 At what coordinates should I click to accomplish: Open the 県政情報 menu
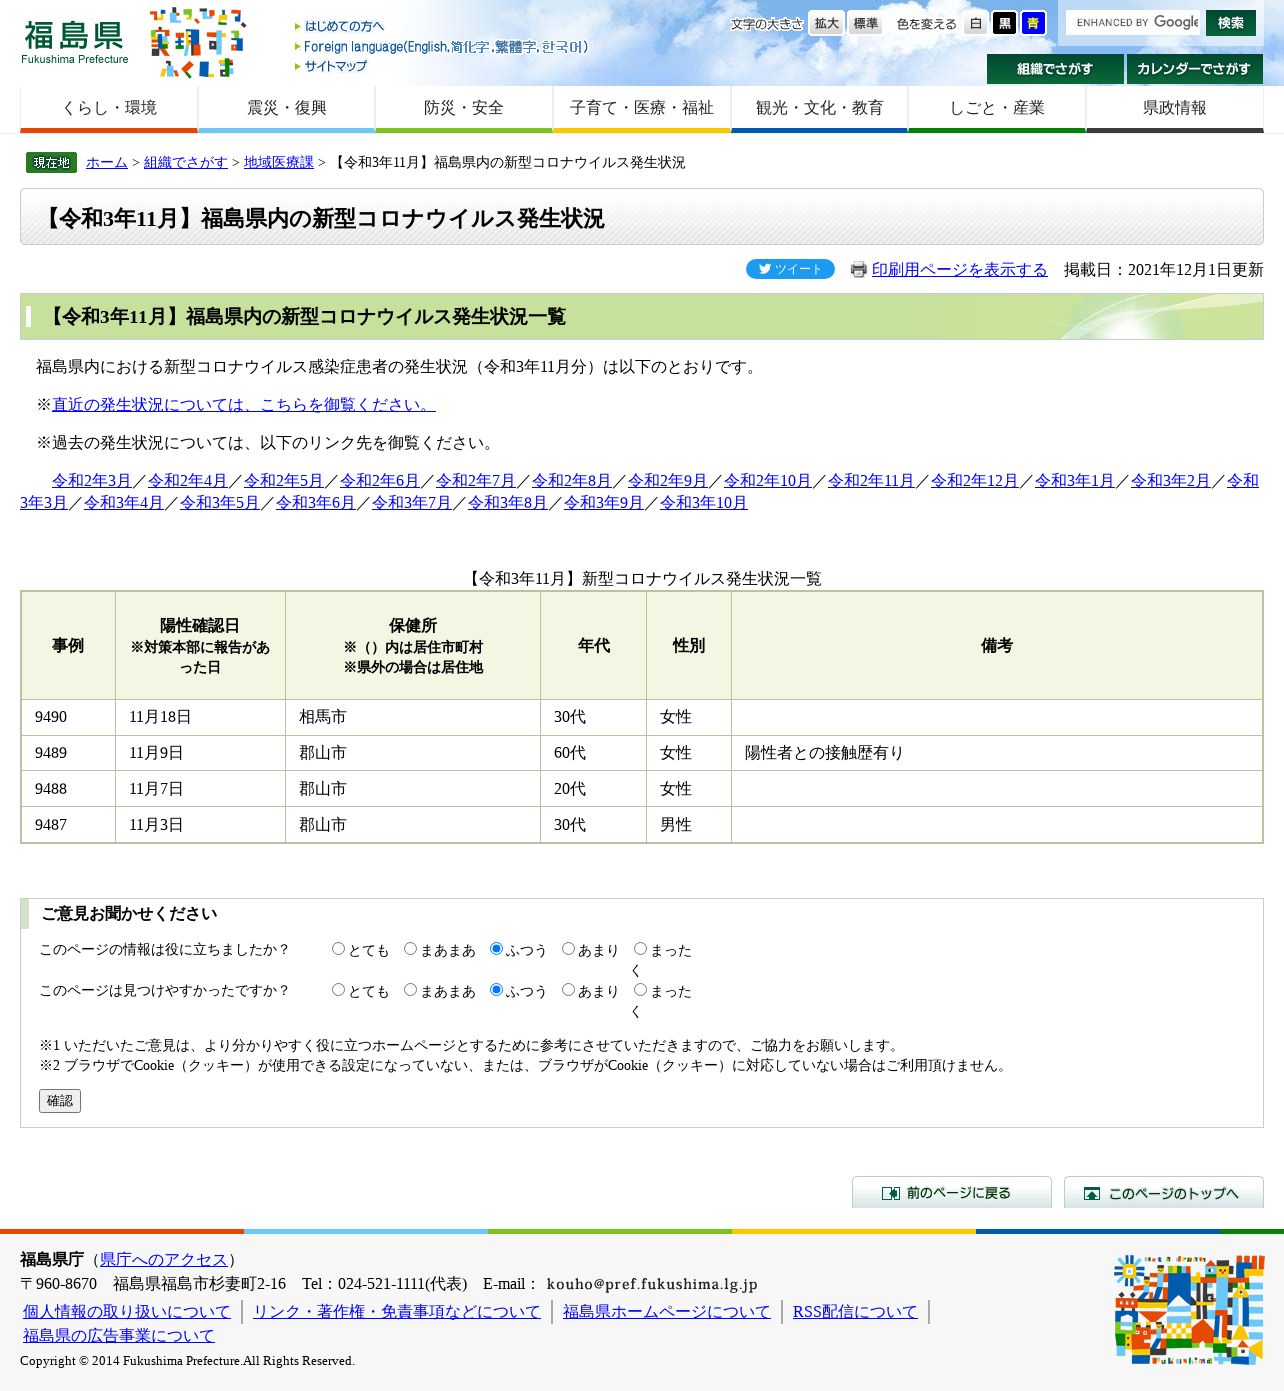click(1175, 108)
